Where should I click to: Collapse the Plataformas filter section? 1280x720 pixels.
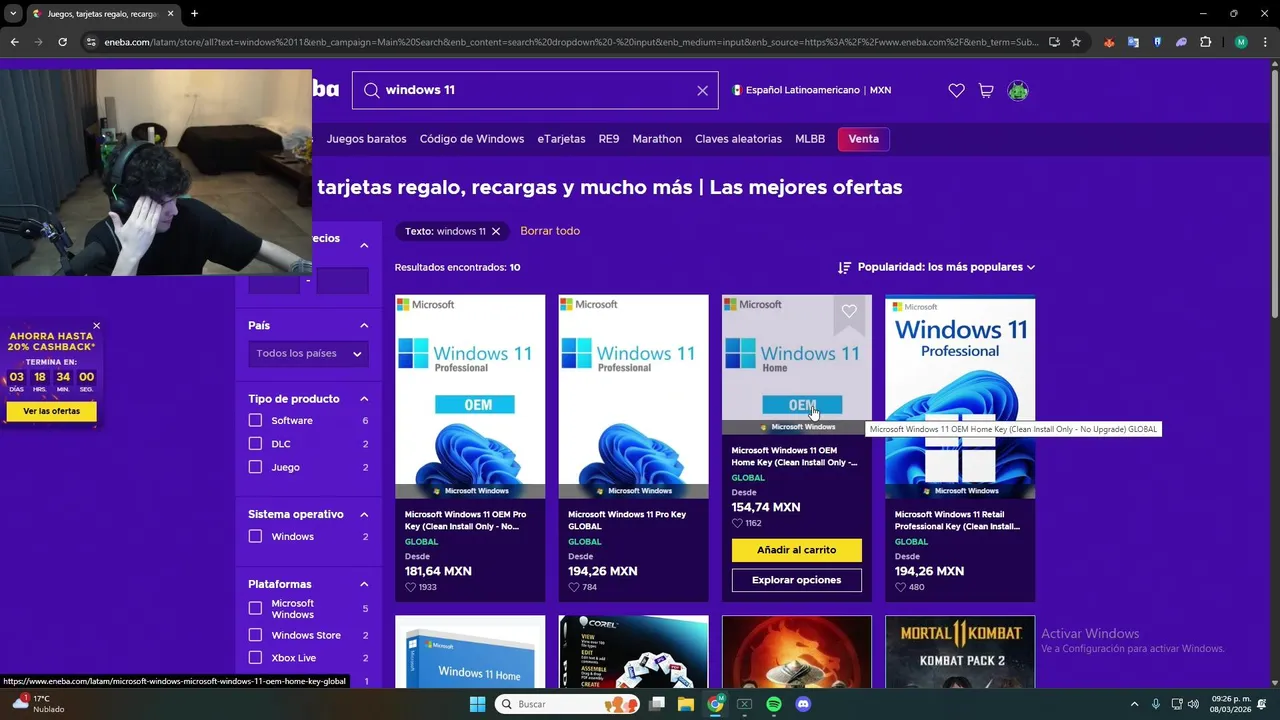(364, 584)
